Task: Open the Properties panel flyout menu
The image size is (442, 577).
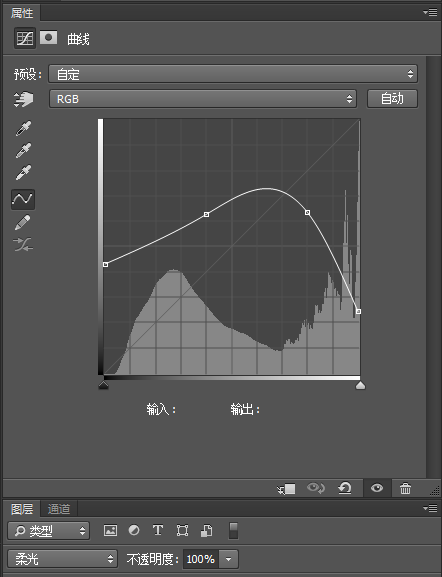Action: pyautogui.click(x=430, y=13)
